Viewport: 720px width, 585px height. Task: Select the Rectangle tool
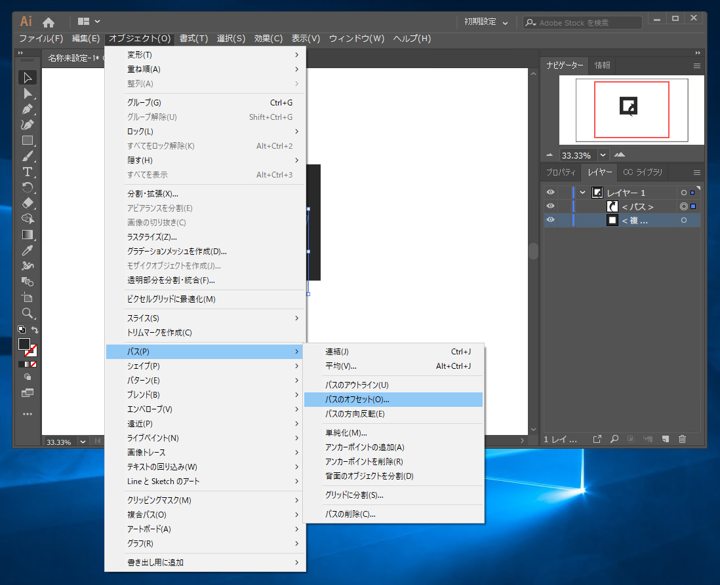(27, 141)
